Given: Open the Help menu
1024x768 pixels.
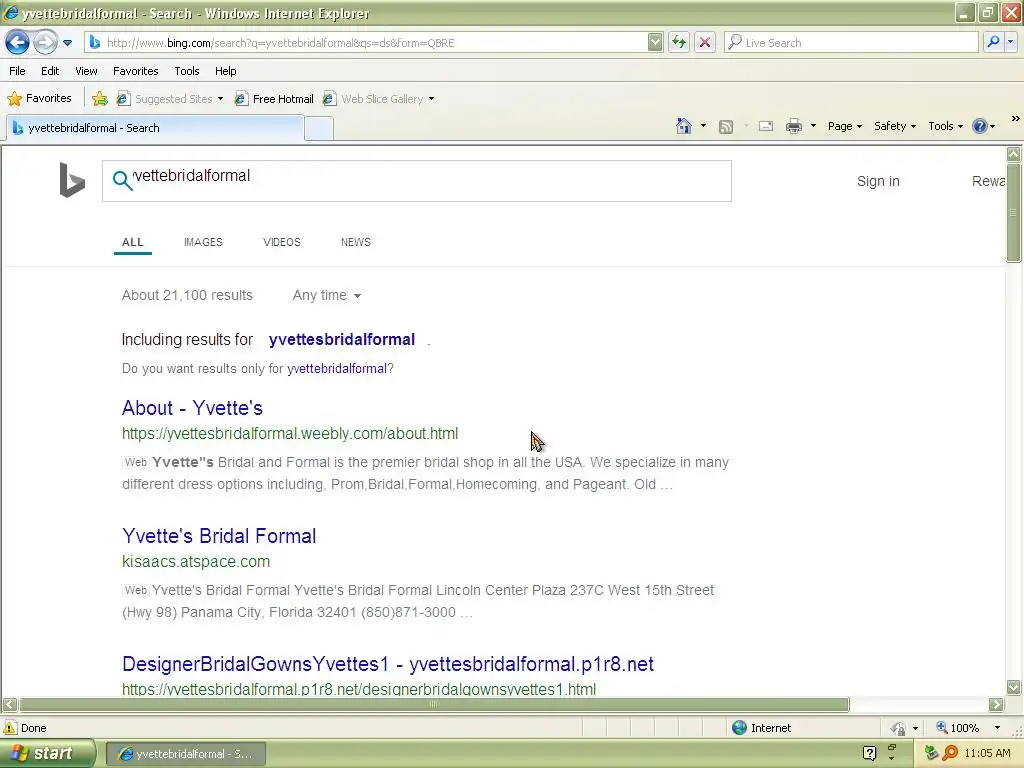Looking at the screenshot, I should tap(225, 71).
